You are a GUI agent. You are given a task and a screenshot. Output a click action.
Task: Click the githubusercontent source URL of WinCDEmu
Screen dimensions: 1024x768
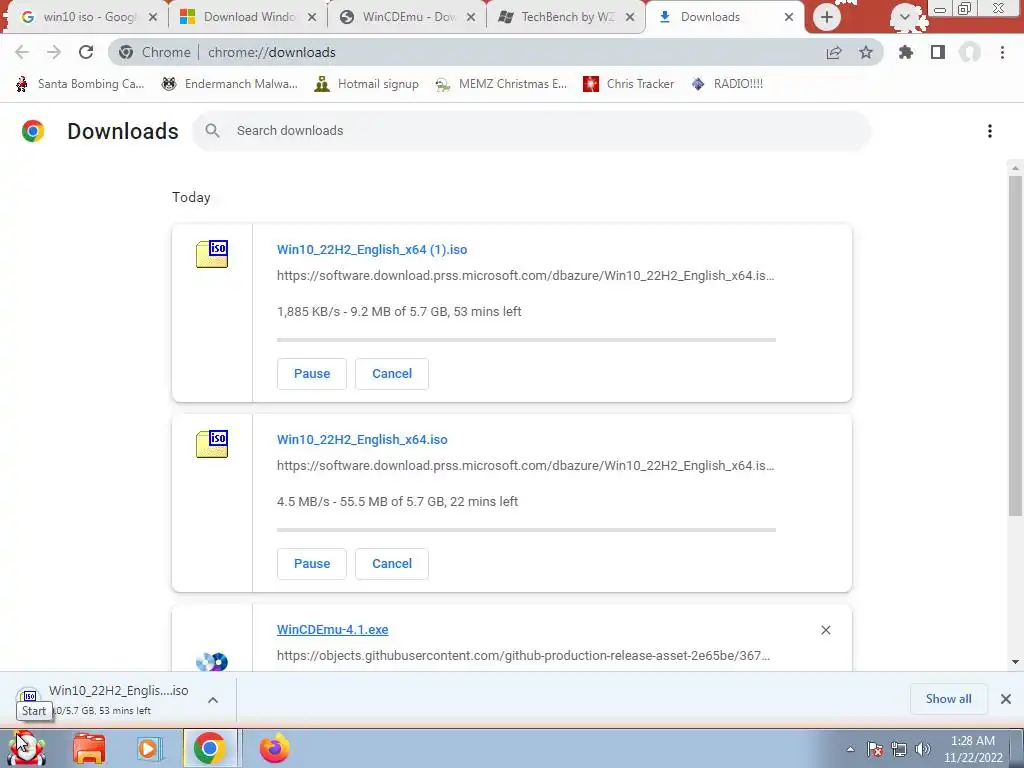point(523,656)
